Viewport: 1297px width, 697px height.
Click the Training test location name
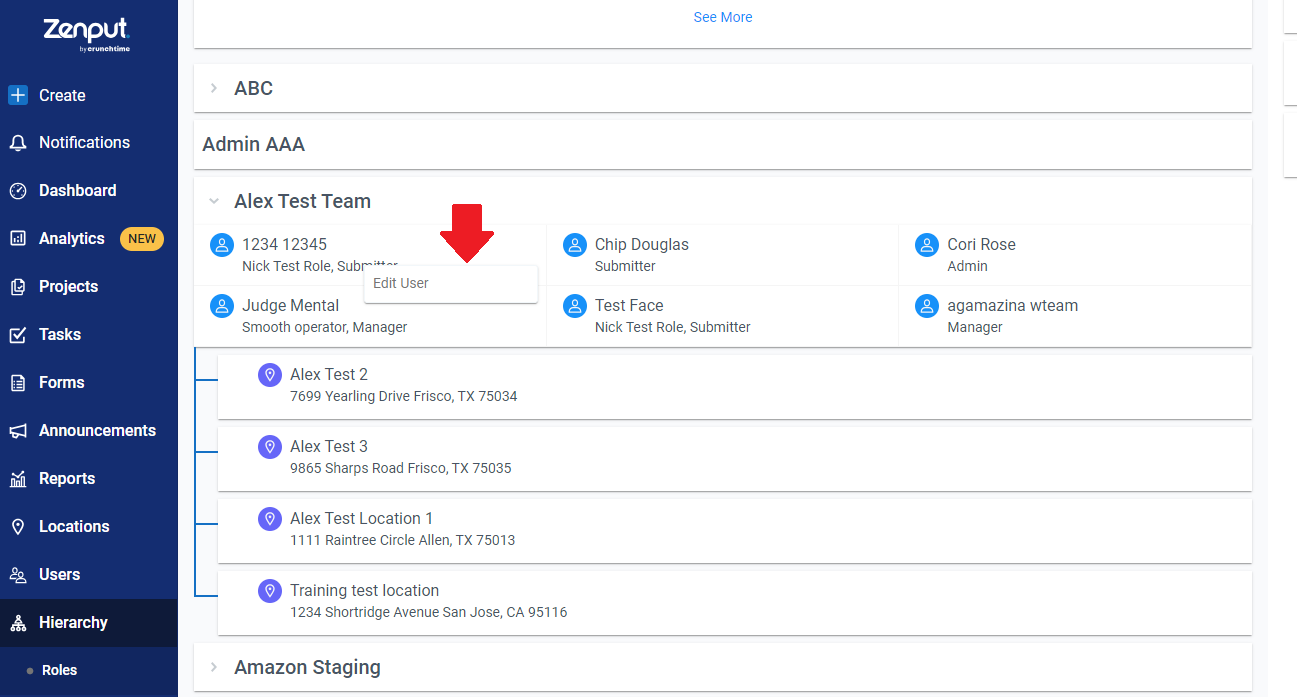(364, 590)
